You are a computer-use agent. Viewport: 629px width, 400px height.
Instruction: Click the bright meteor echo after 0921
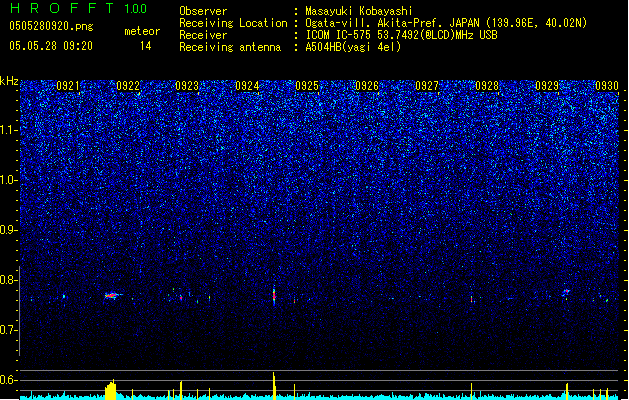[112, 296]
